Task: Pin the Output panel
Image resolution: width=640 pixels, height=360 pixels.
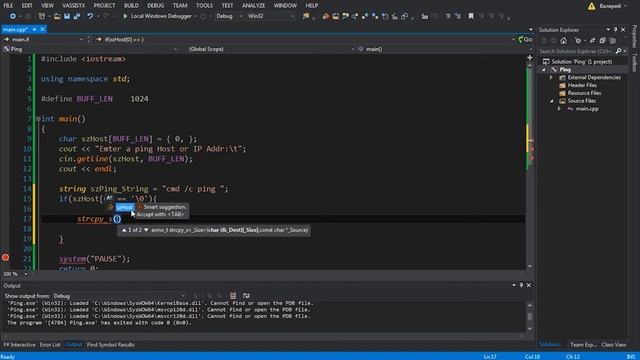Action: pyautogui.click(x=521, y=285)
